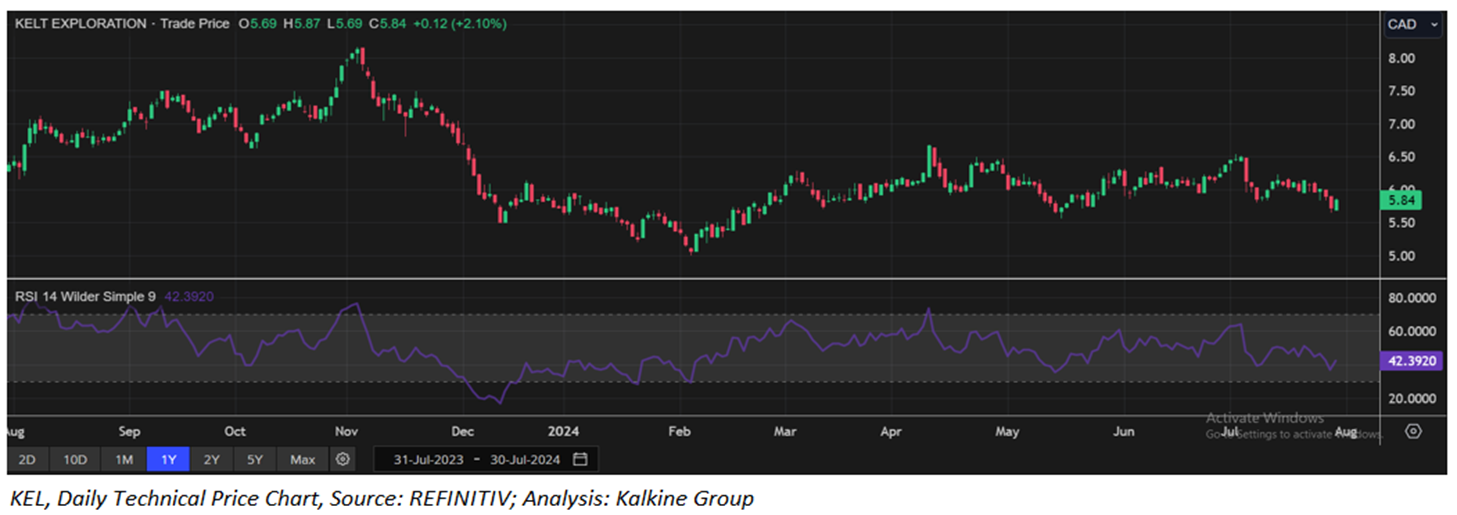The width and height of the screenshot is (1457, 515).
Task: Click the 2024 label on time axis
Action: click(565, 432)
